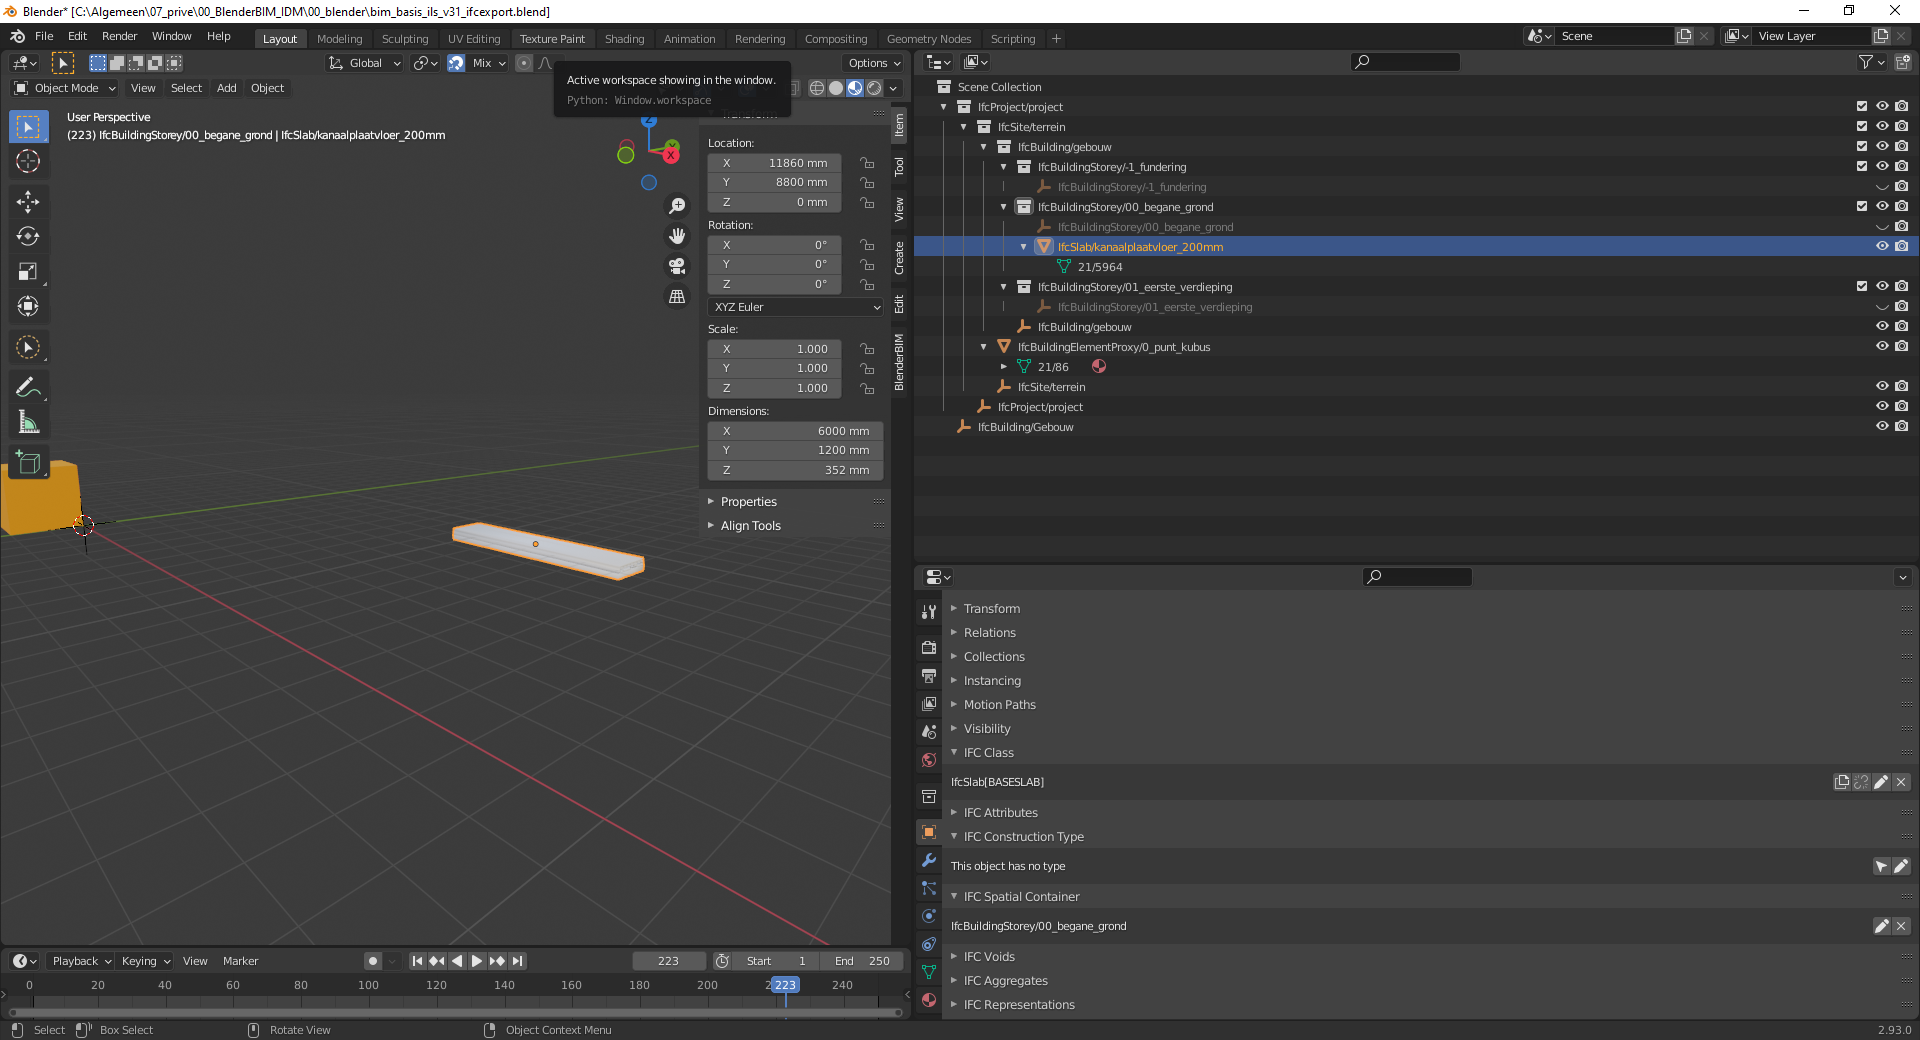Screen dimensions: 1920x1040
Task: Open the Keying popover button
Action: (x=146, y=961)
